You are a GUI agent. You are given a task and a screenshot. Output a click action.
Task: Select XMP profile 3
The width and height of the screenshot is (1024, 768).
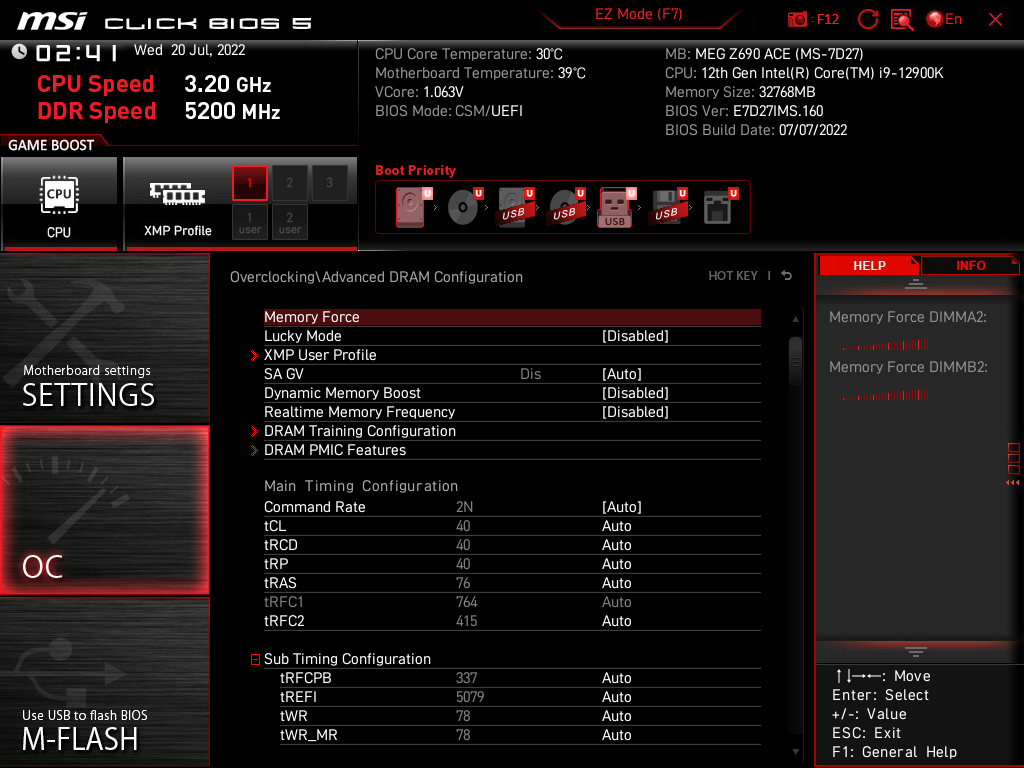tap(329, 183)
